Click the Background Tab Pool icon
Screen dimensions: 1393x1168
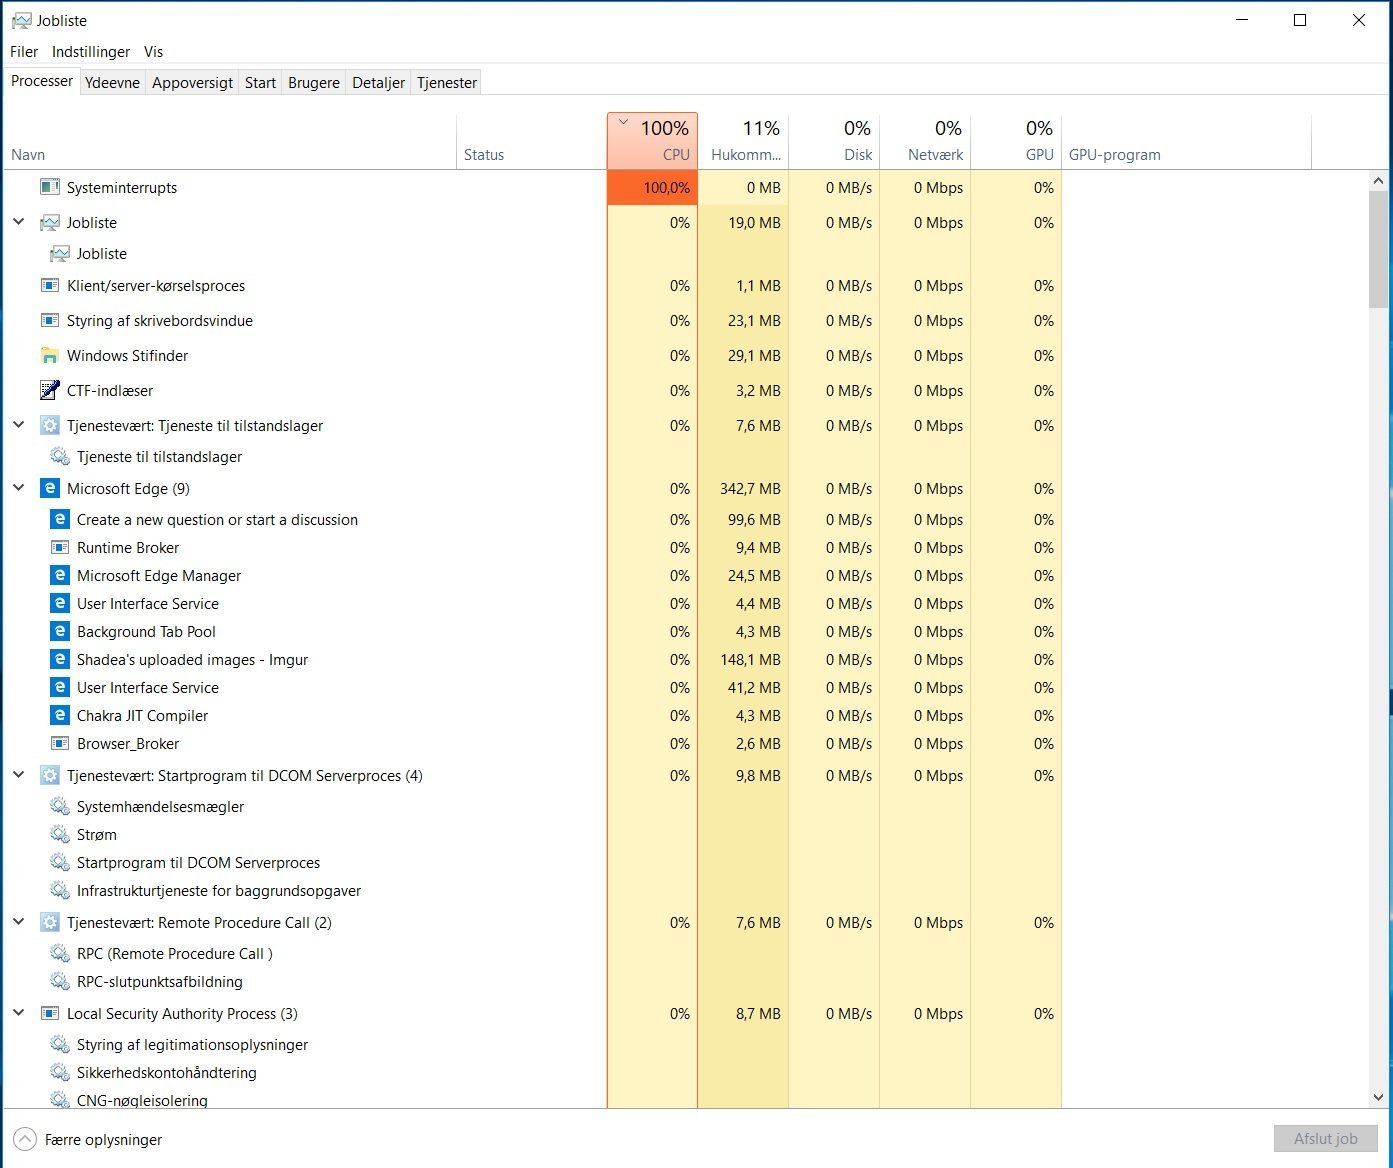point(59,631)
